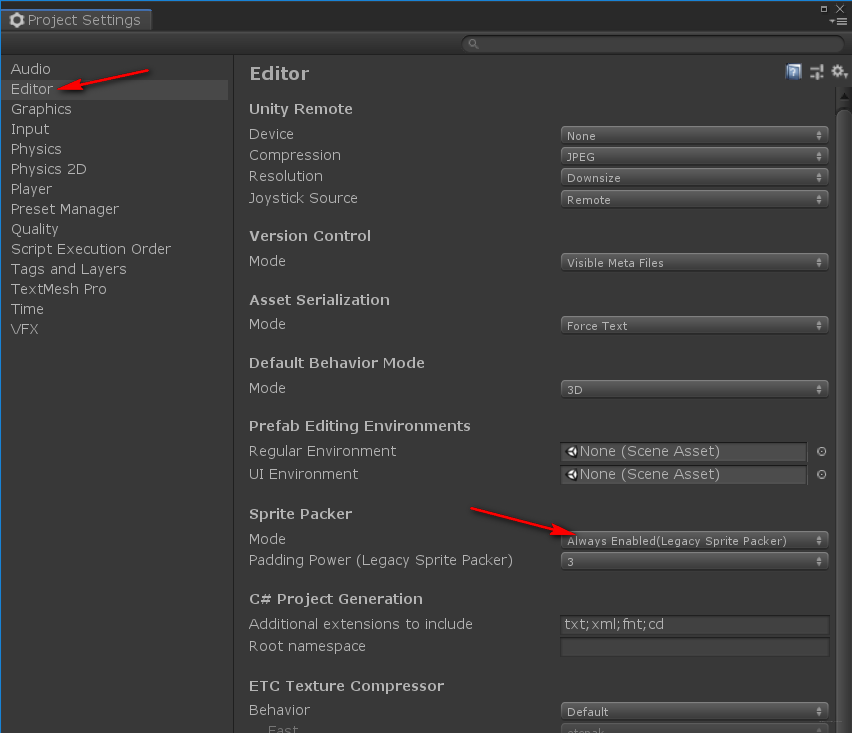Open the Joystick Source Remote dropdown

click(x=694, y=199)
